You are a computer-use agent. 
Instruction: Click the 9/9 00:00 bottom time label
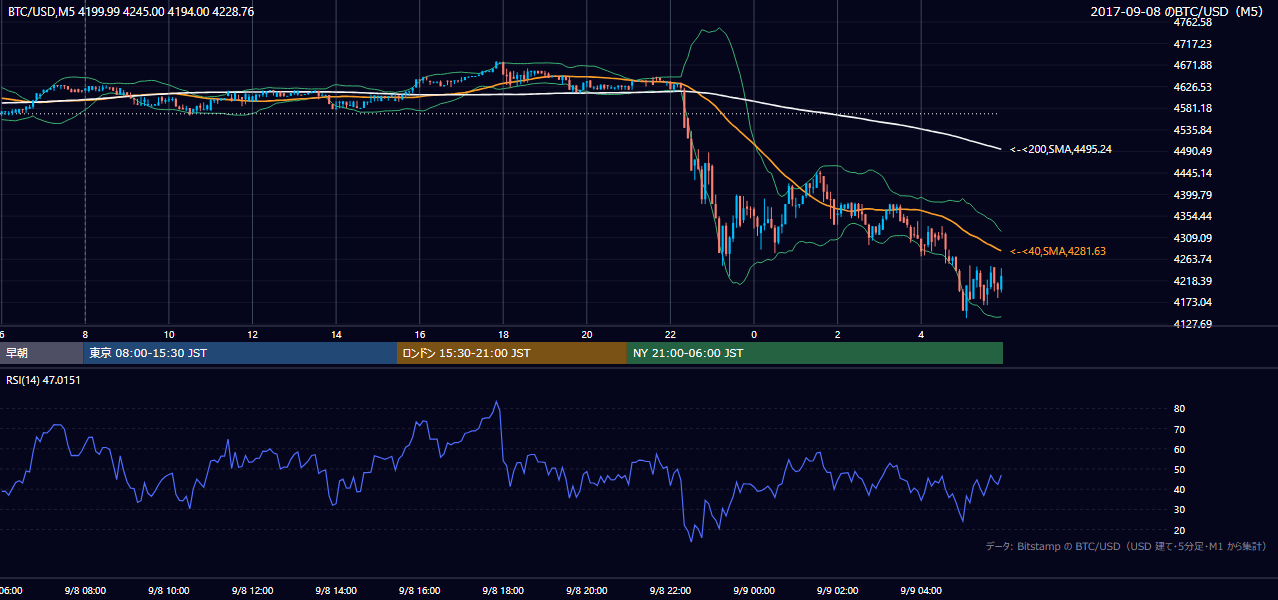pyautogui.click(x=755, y=591)
